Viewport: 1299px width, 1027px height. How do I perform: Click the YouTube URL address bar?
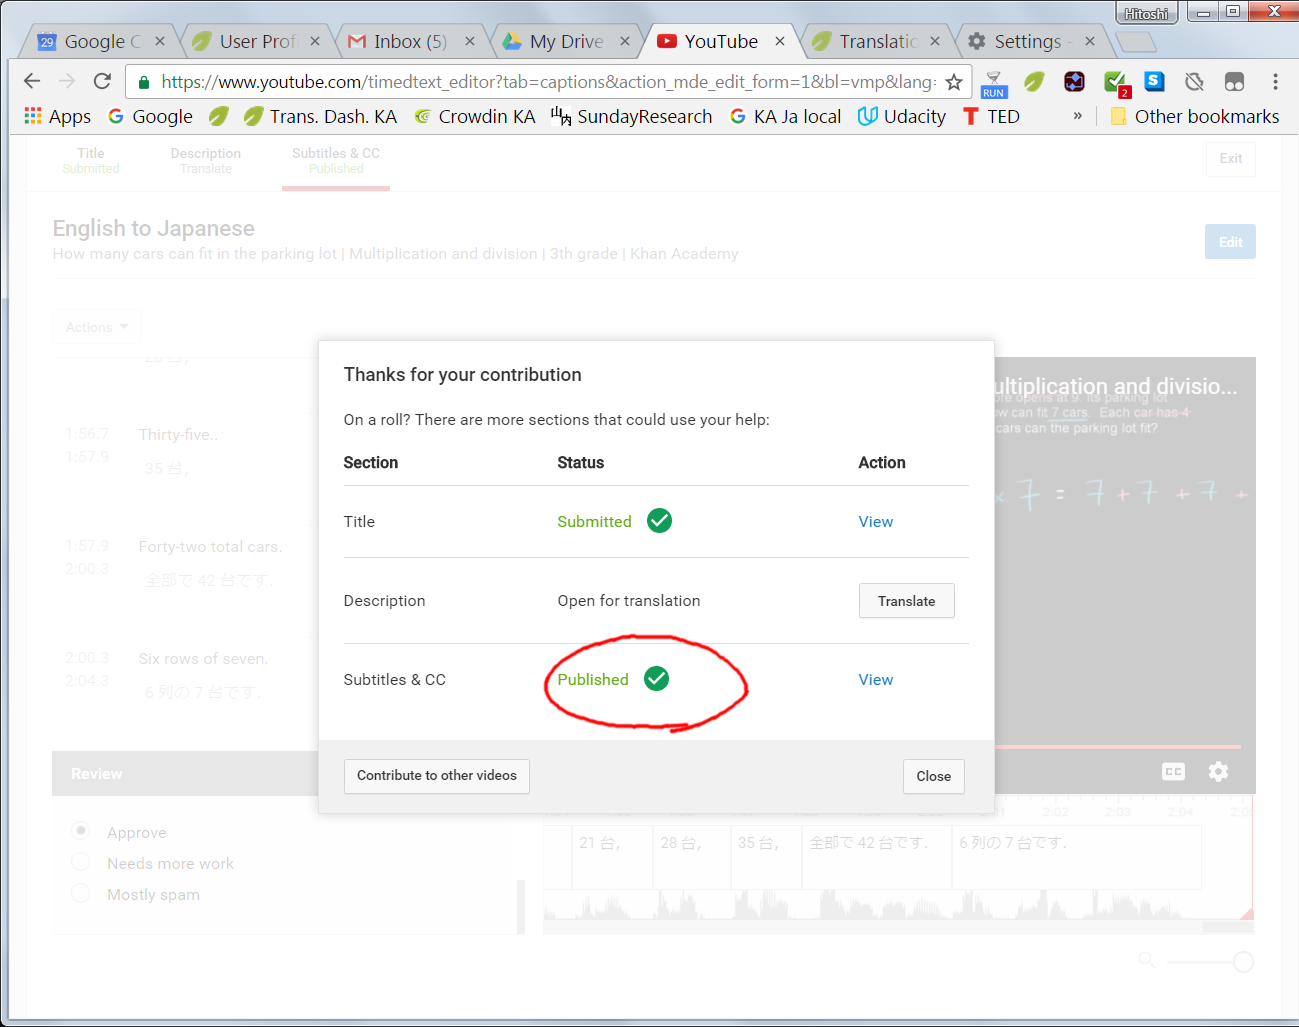pos(548,82)
